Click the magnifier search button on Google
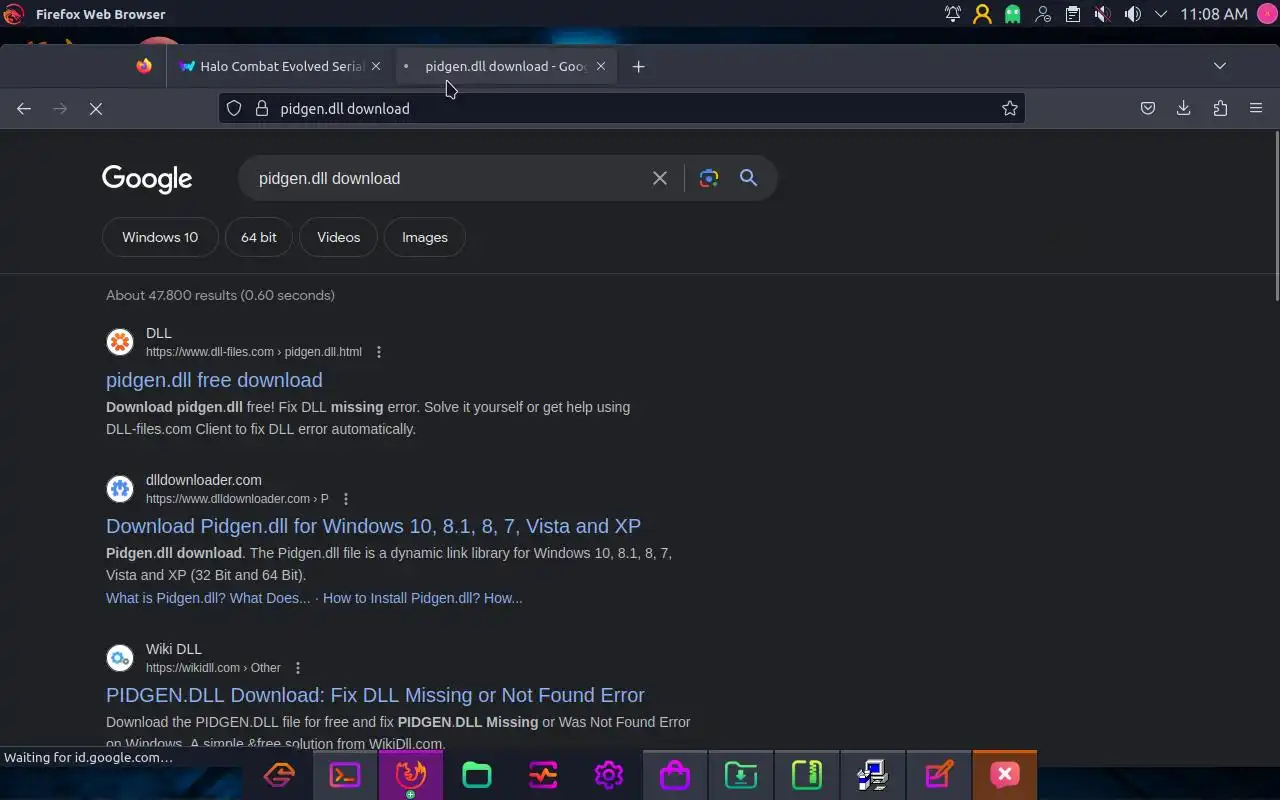 pos(748,178)
